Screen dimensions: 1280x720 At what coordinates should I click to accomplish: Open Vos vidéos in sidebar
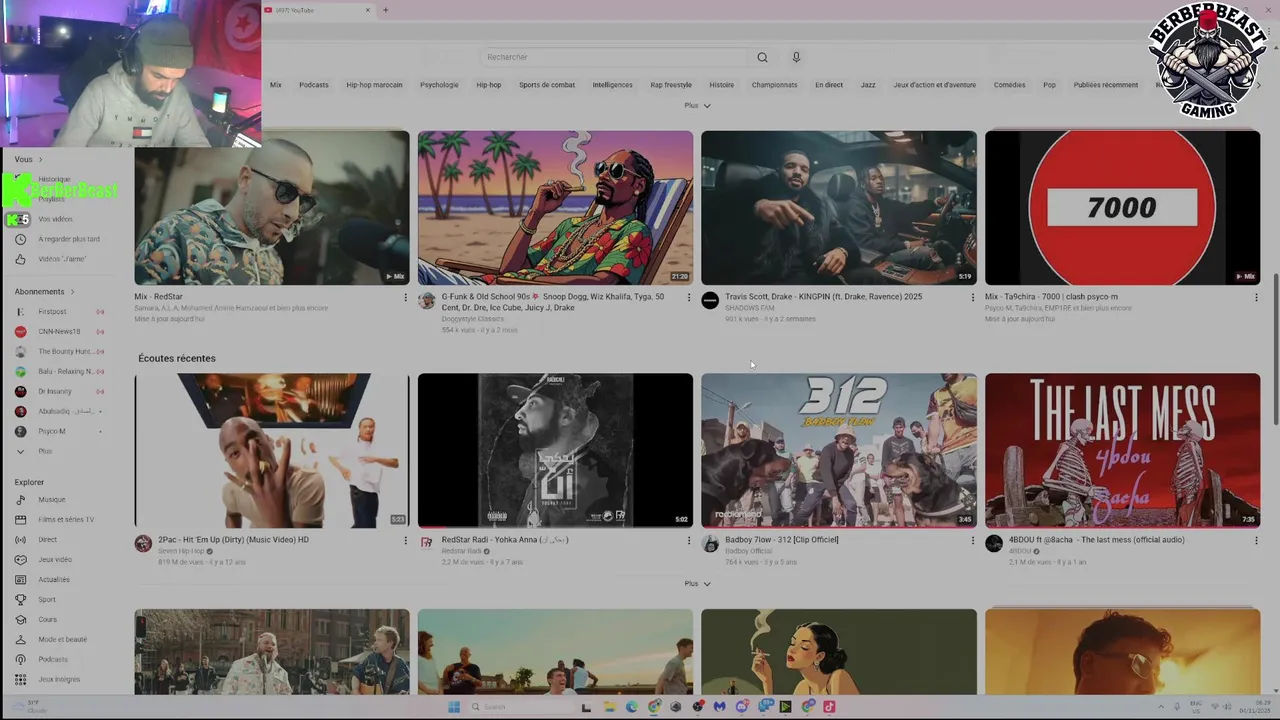(55, 219)
